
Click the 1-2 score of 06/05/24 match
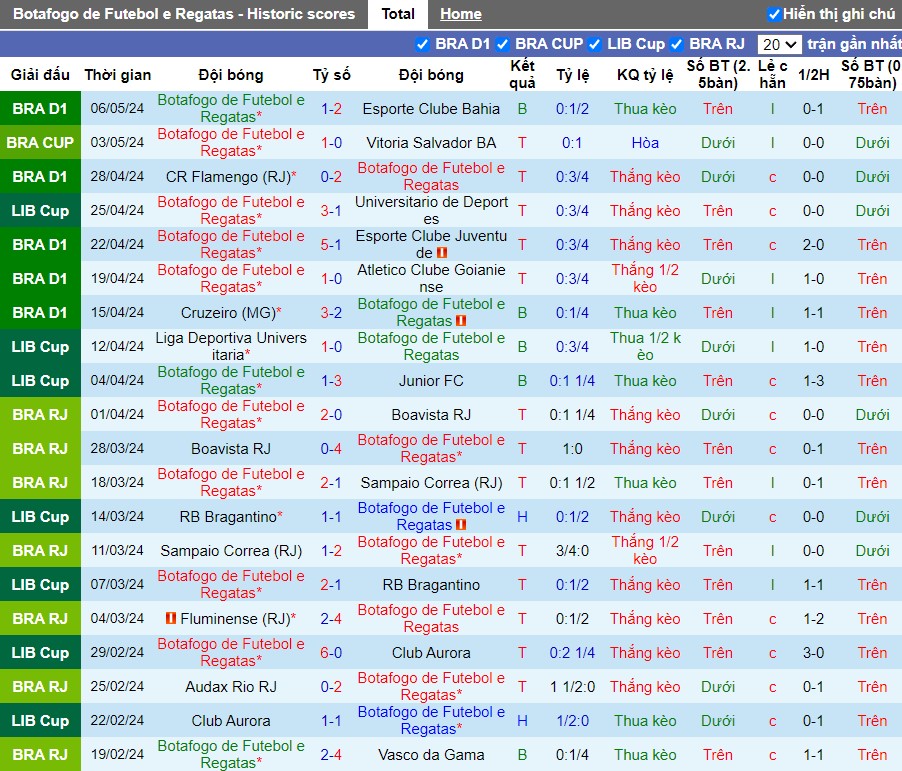coord(331,109)
